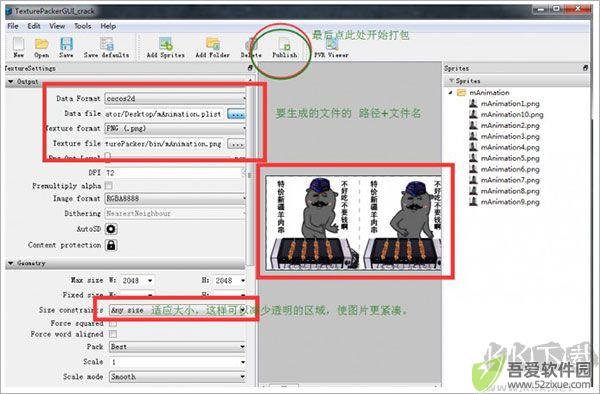This screenshot has height=394, width=600.
Task: Open the Tools menu
Action: pyautogui.click(x=83, y=26)
